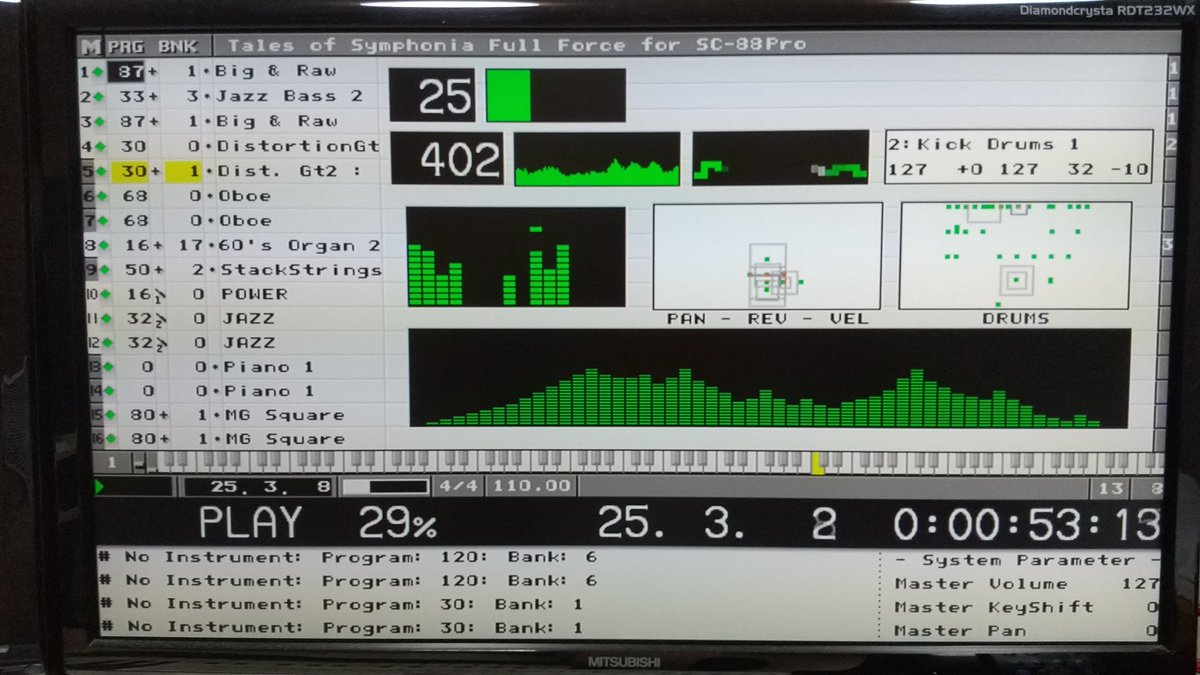Click yellow bank value 1 on channel 5

tap(183, 172)
